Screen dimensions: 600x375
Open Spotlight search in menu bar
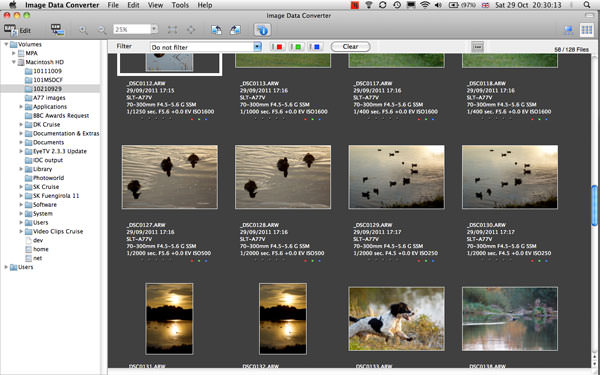point(587,5)
